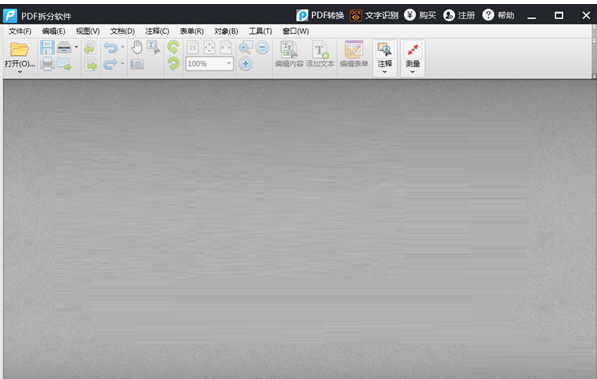
Task: Click the 文字识别 OCR button
Action: click(374, 15)
